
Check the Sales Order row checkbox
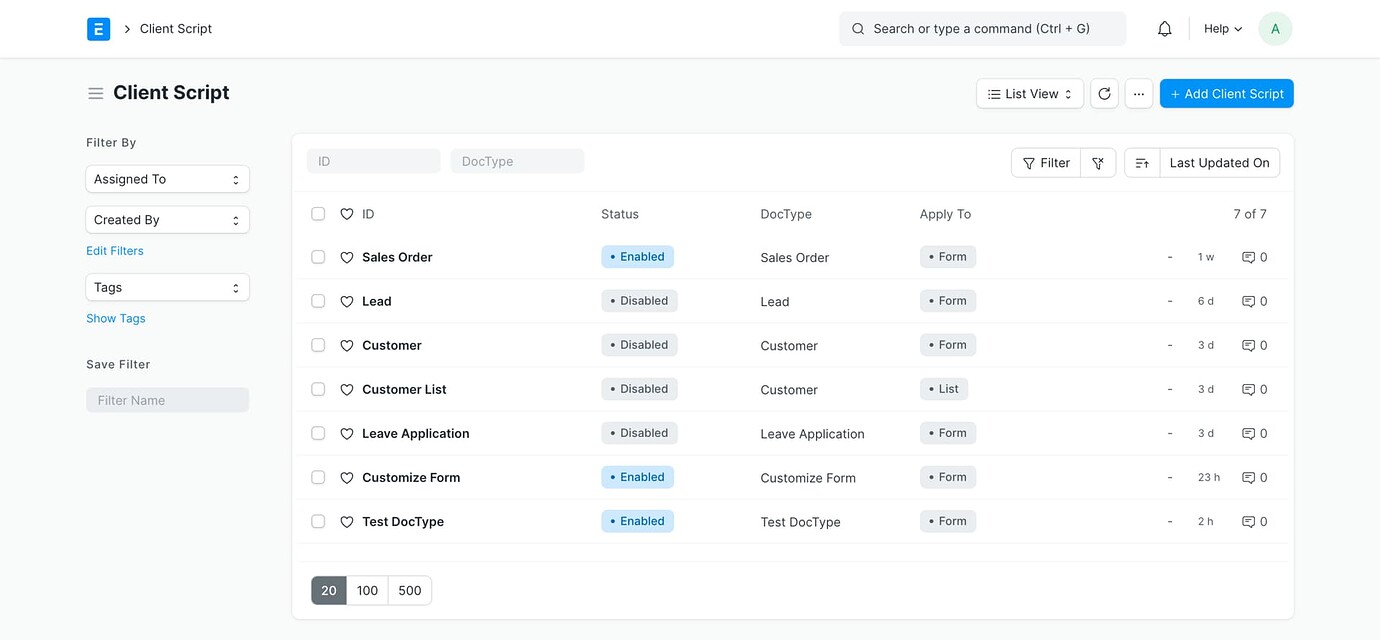tap(318, 257)
